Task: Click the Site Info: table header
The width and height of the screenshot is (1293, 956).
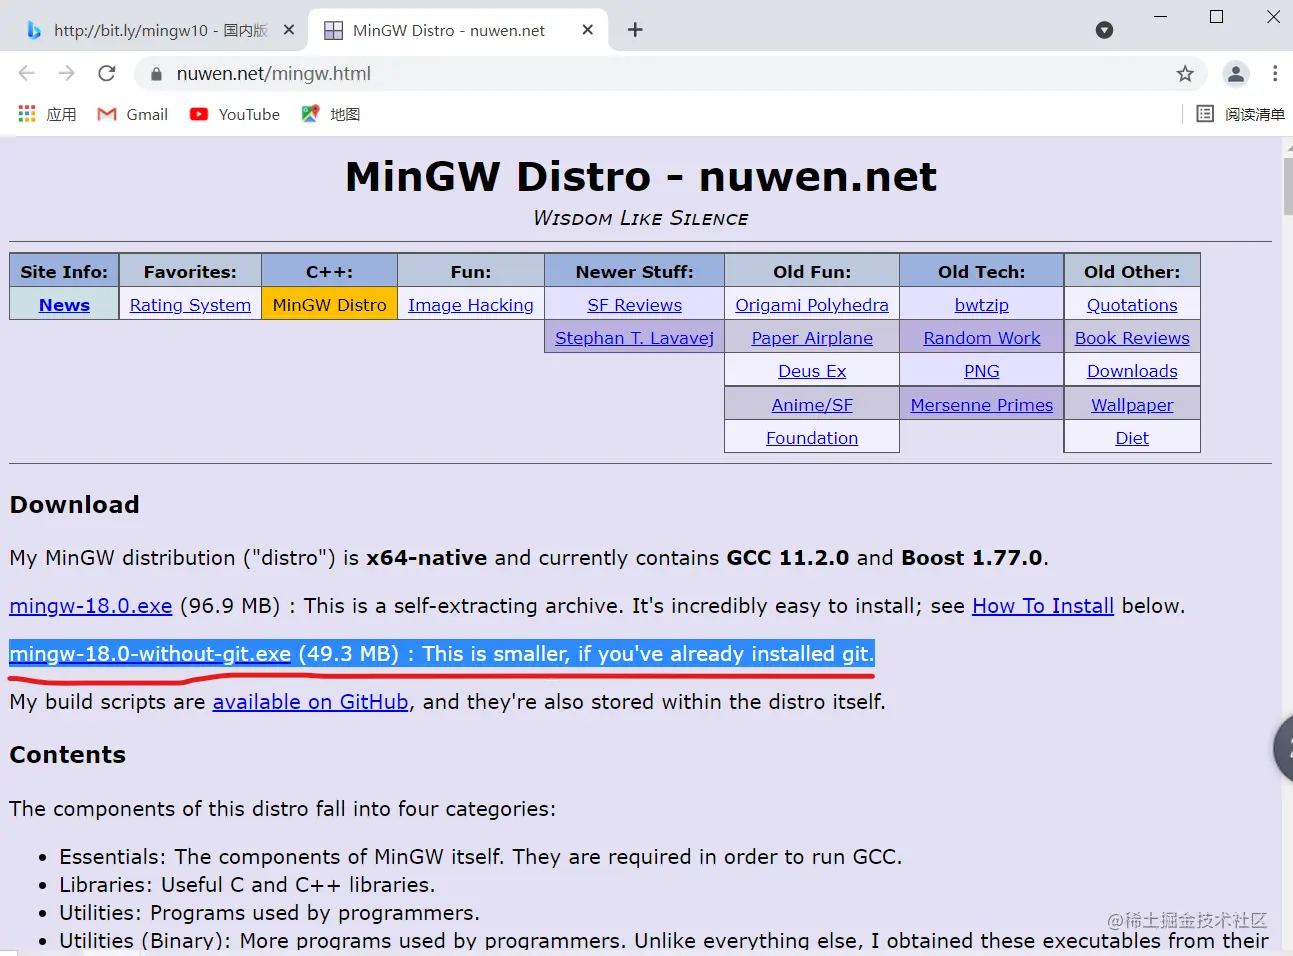Action: click(64, 272)
